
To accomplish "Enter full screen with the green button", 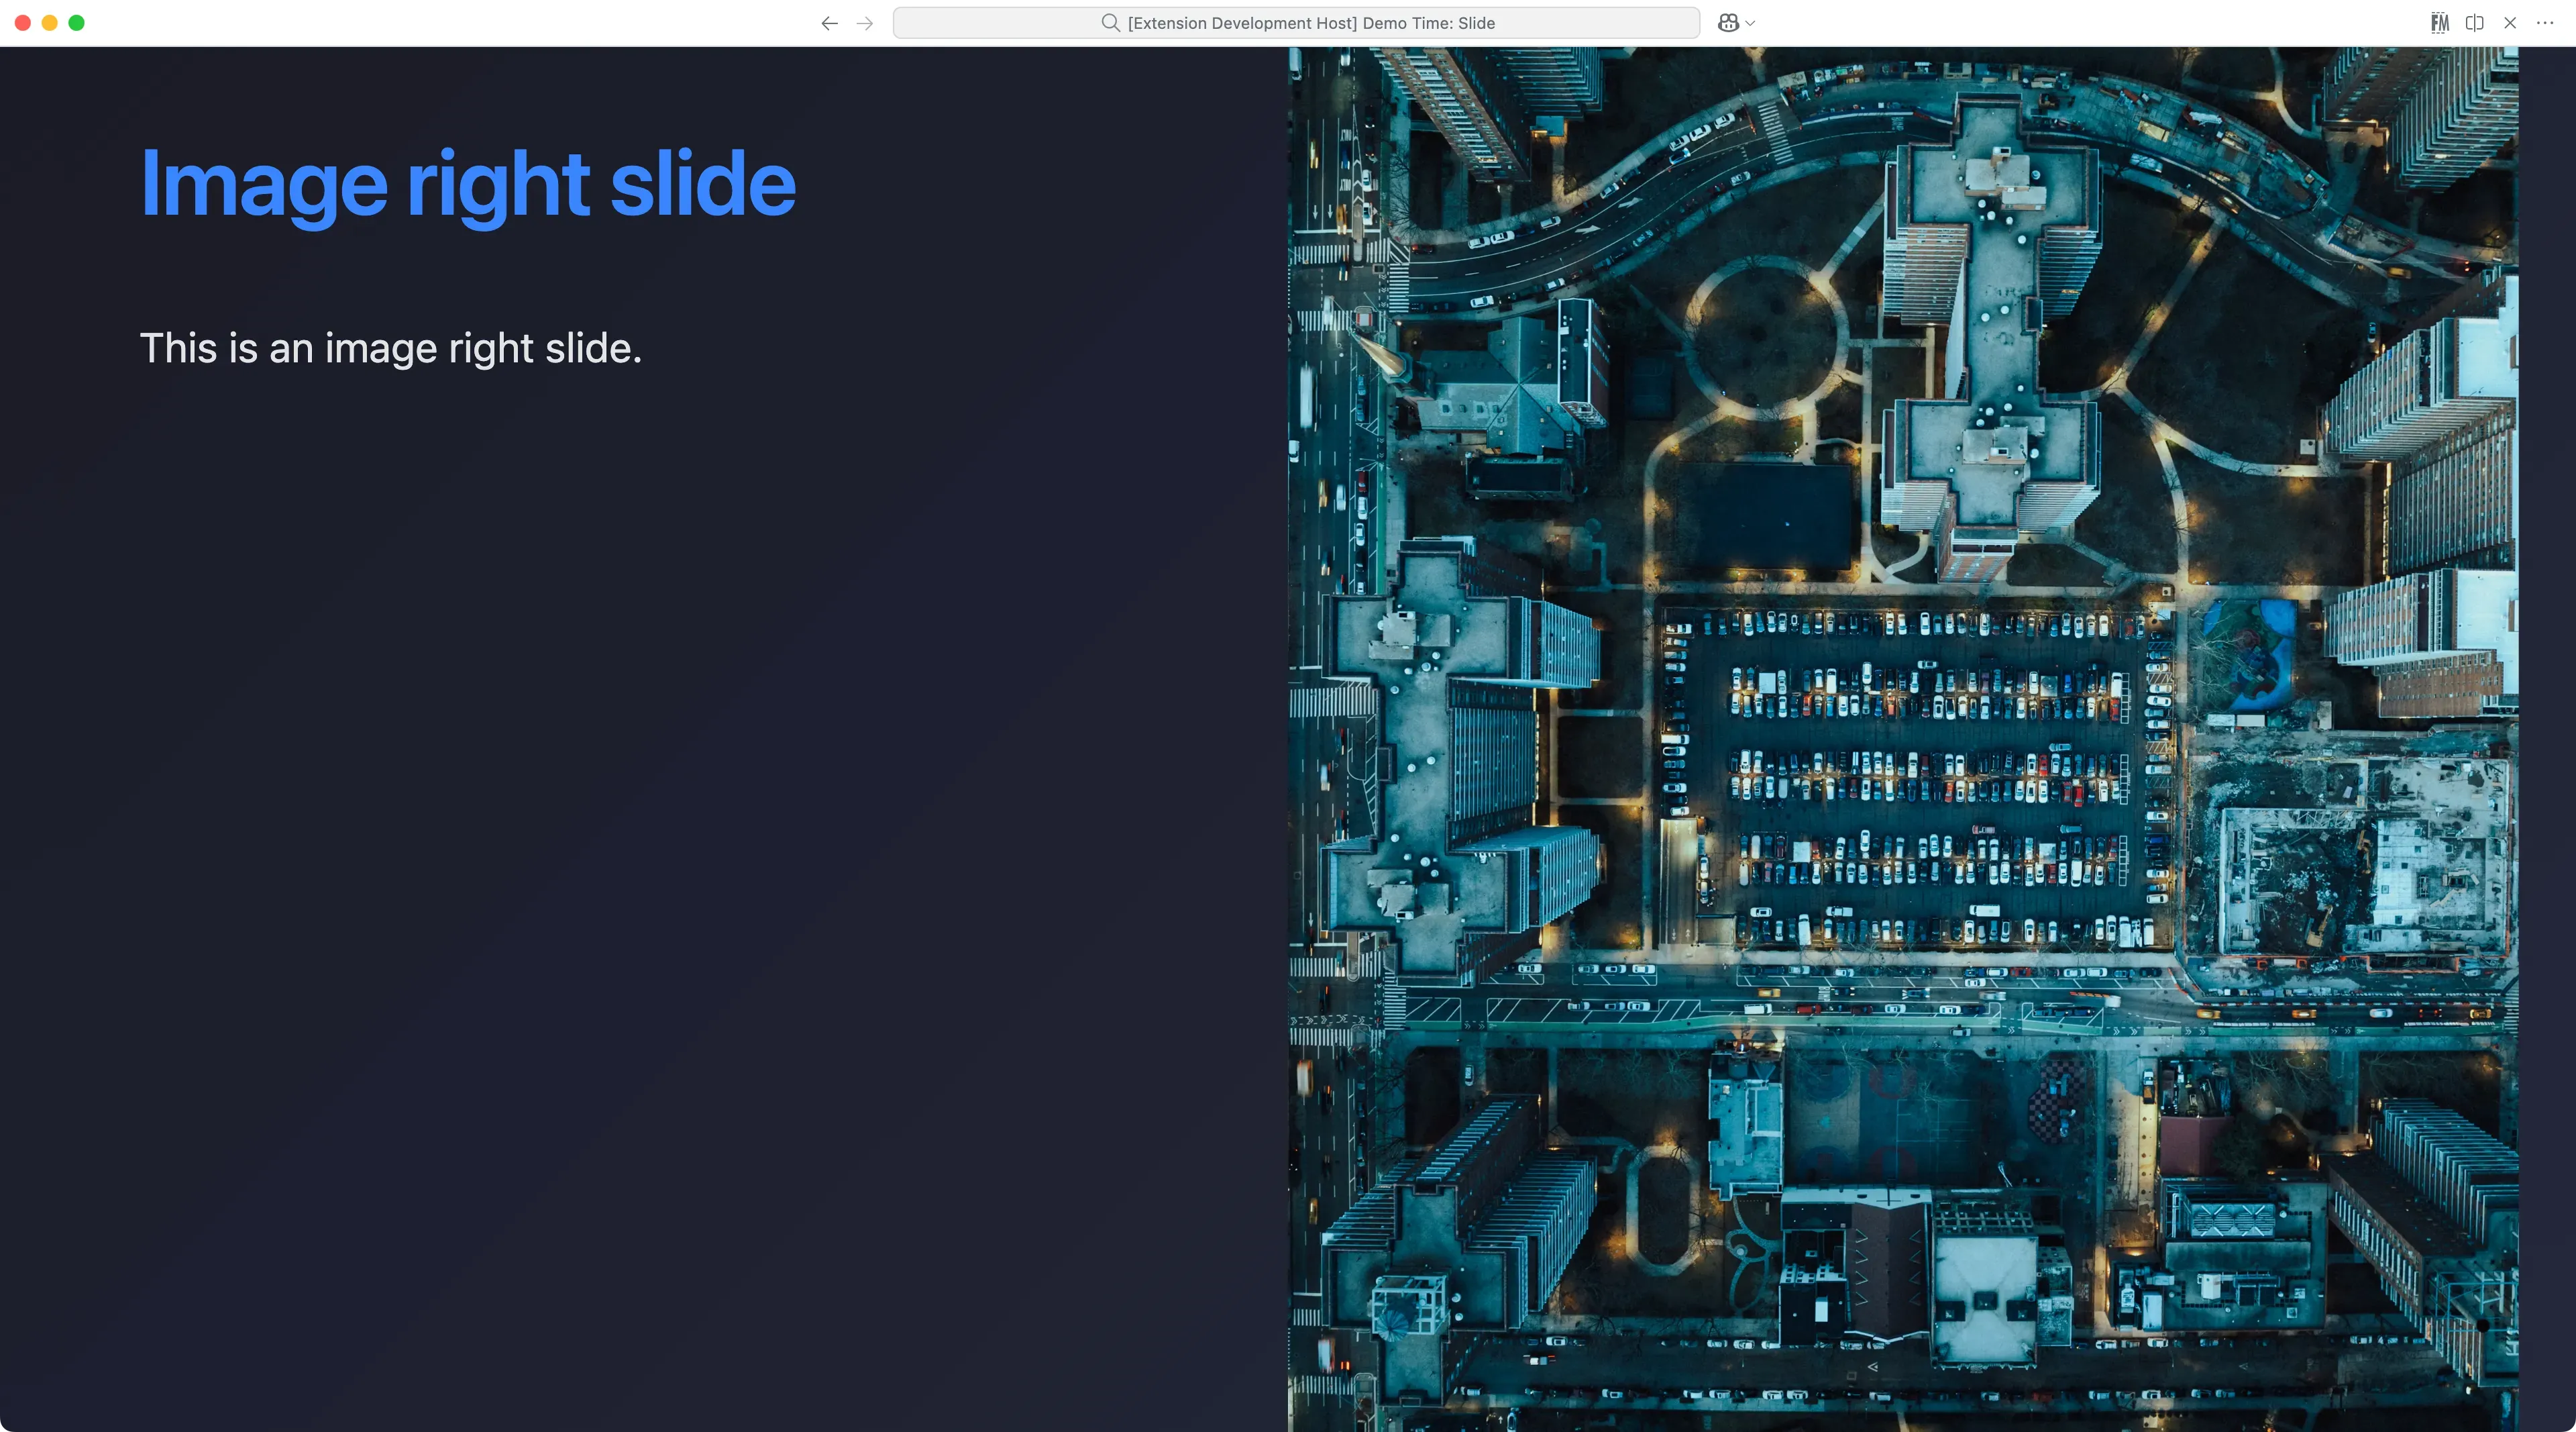I will (x=77, y=23).
